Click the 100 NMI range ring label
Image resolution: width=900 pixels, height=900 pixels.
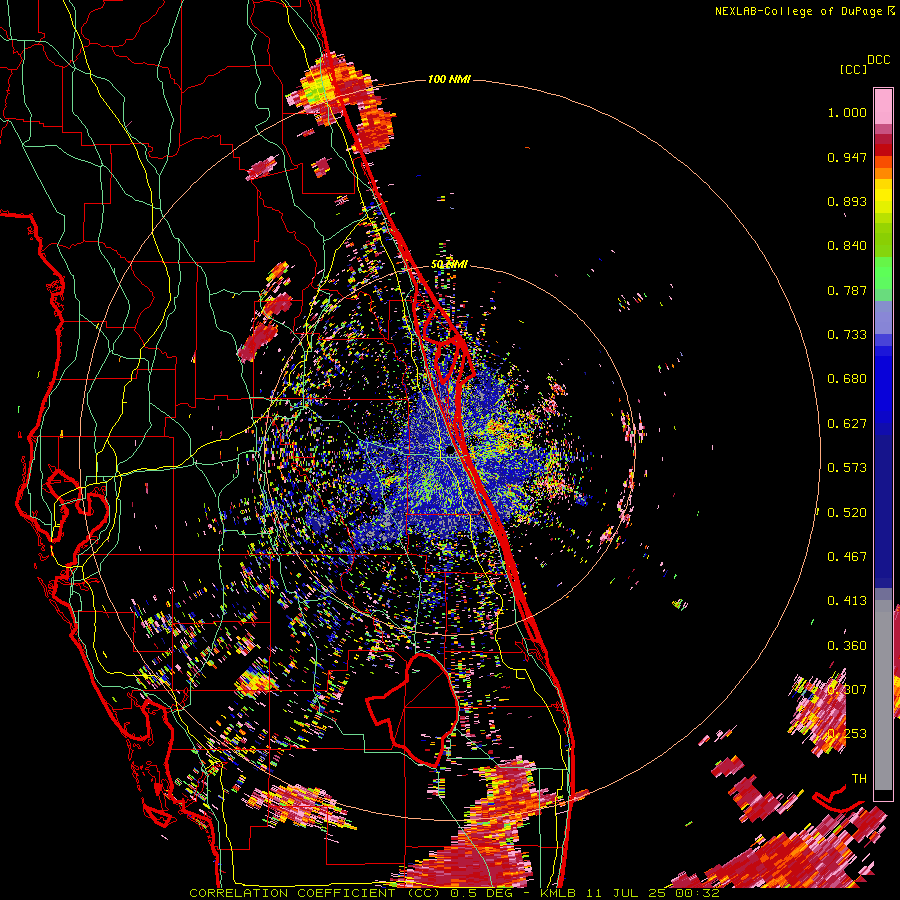pyautogui.click(x=449, y=79)
